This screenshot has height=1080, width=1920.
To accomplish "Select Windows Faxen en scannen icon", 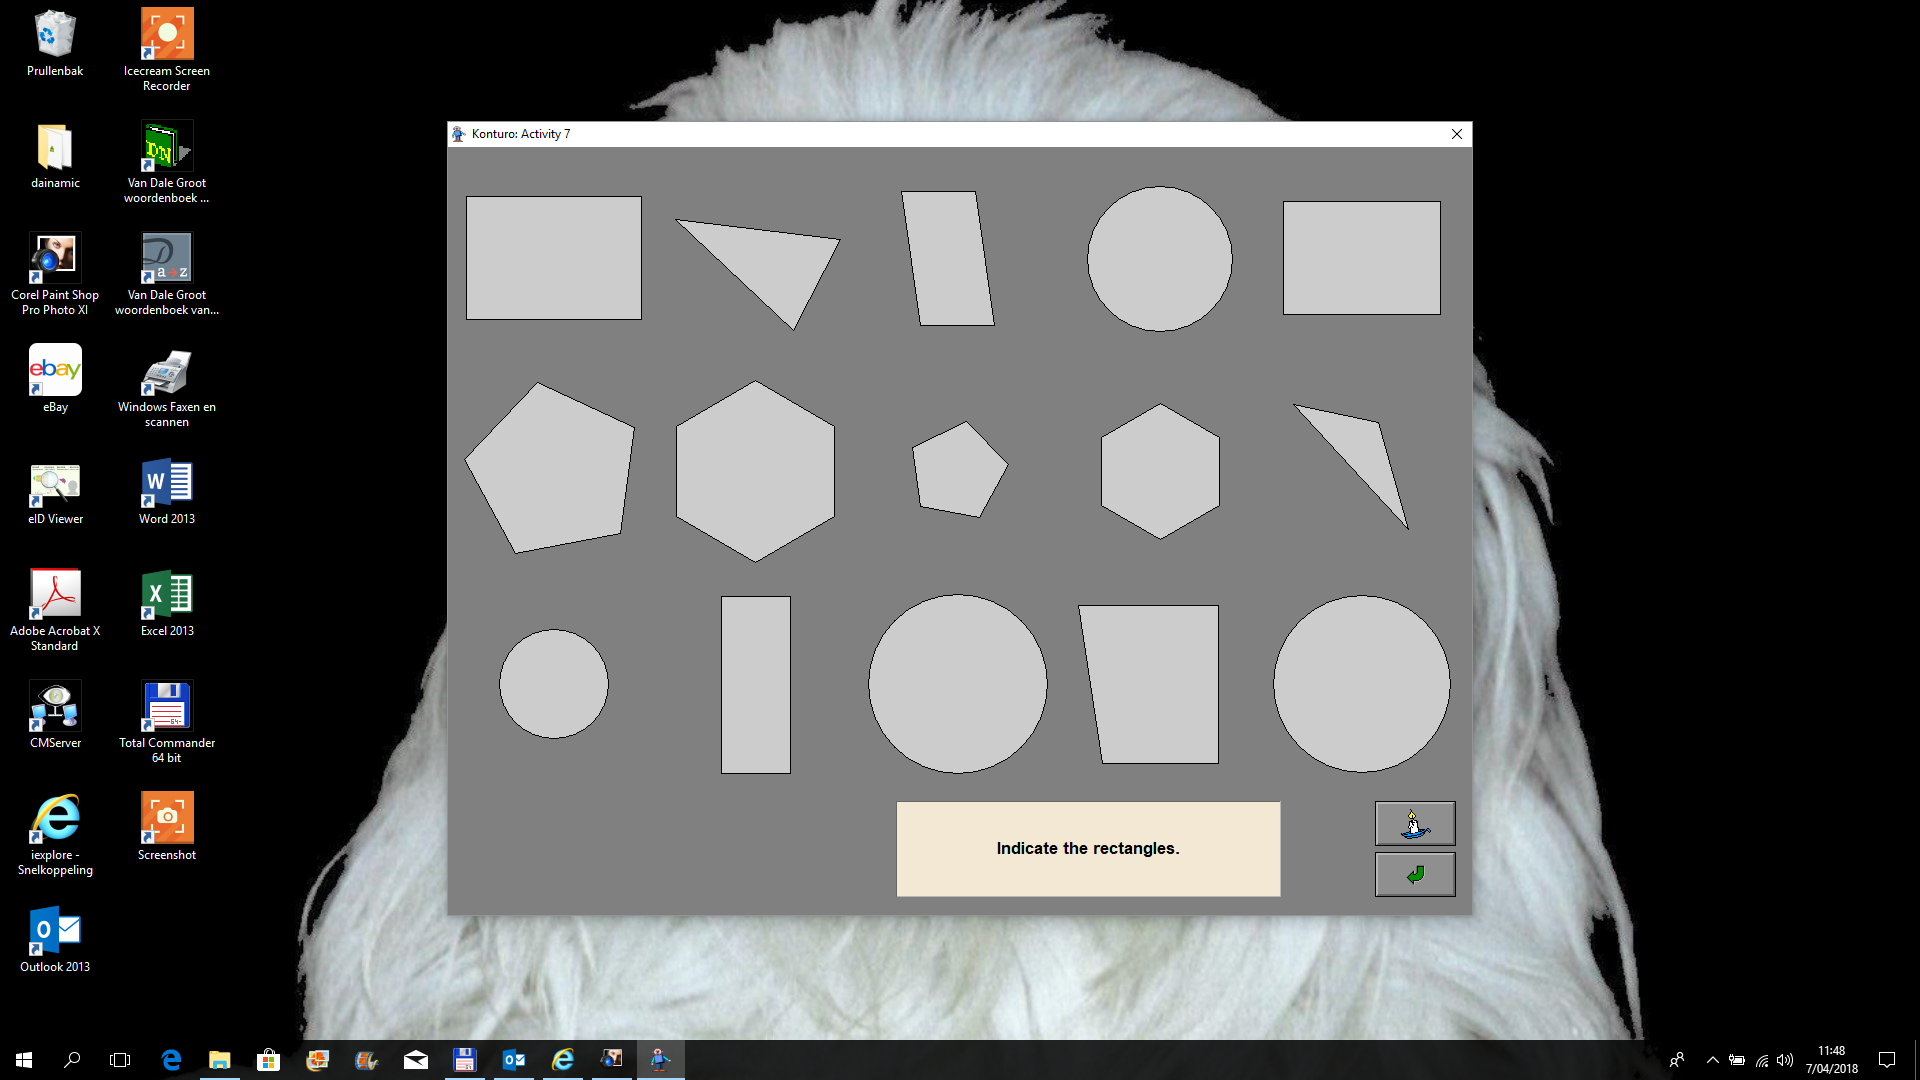I will (x=167, y=386).
